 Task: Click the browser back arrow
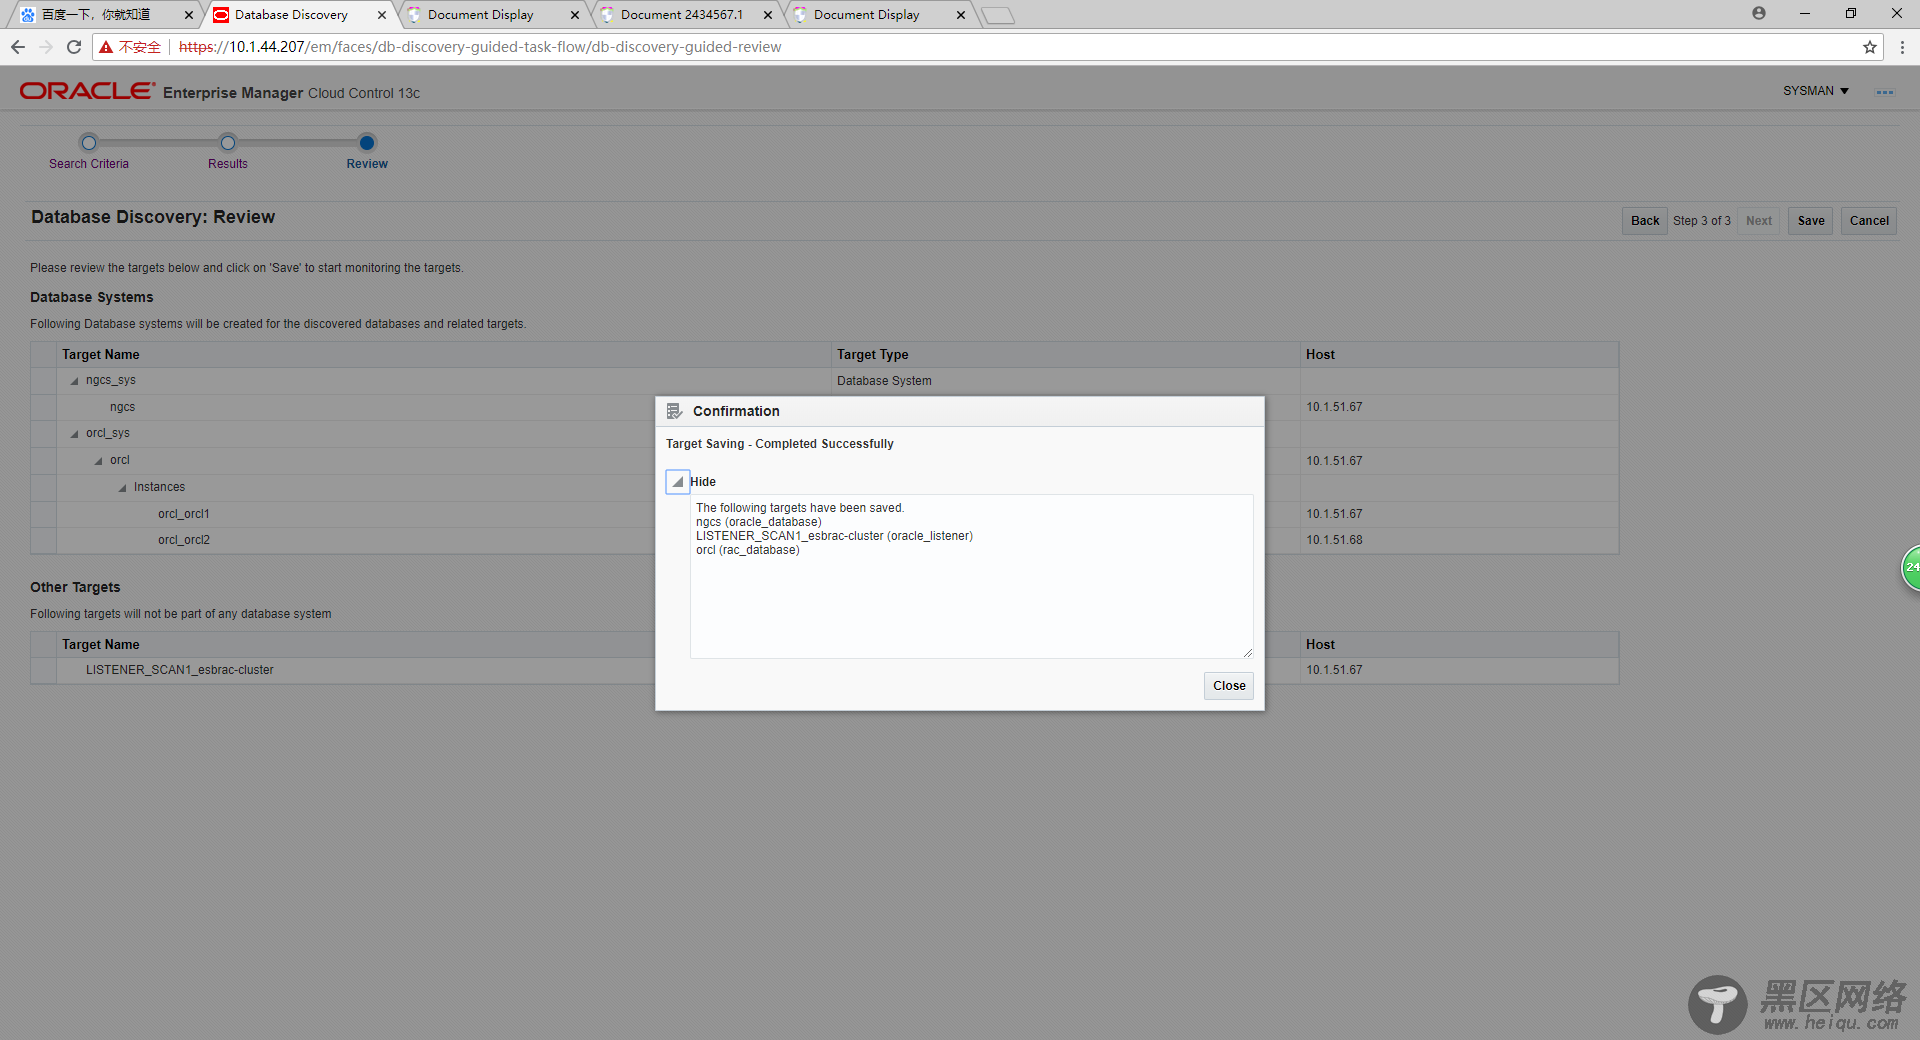18,47
